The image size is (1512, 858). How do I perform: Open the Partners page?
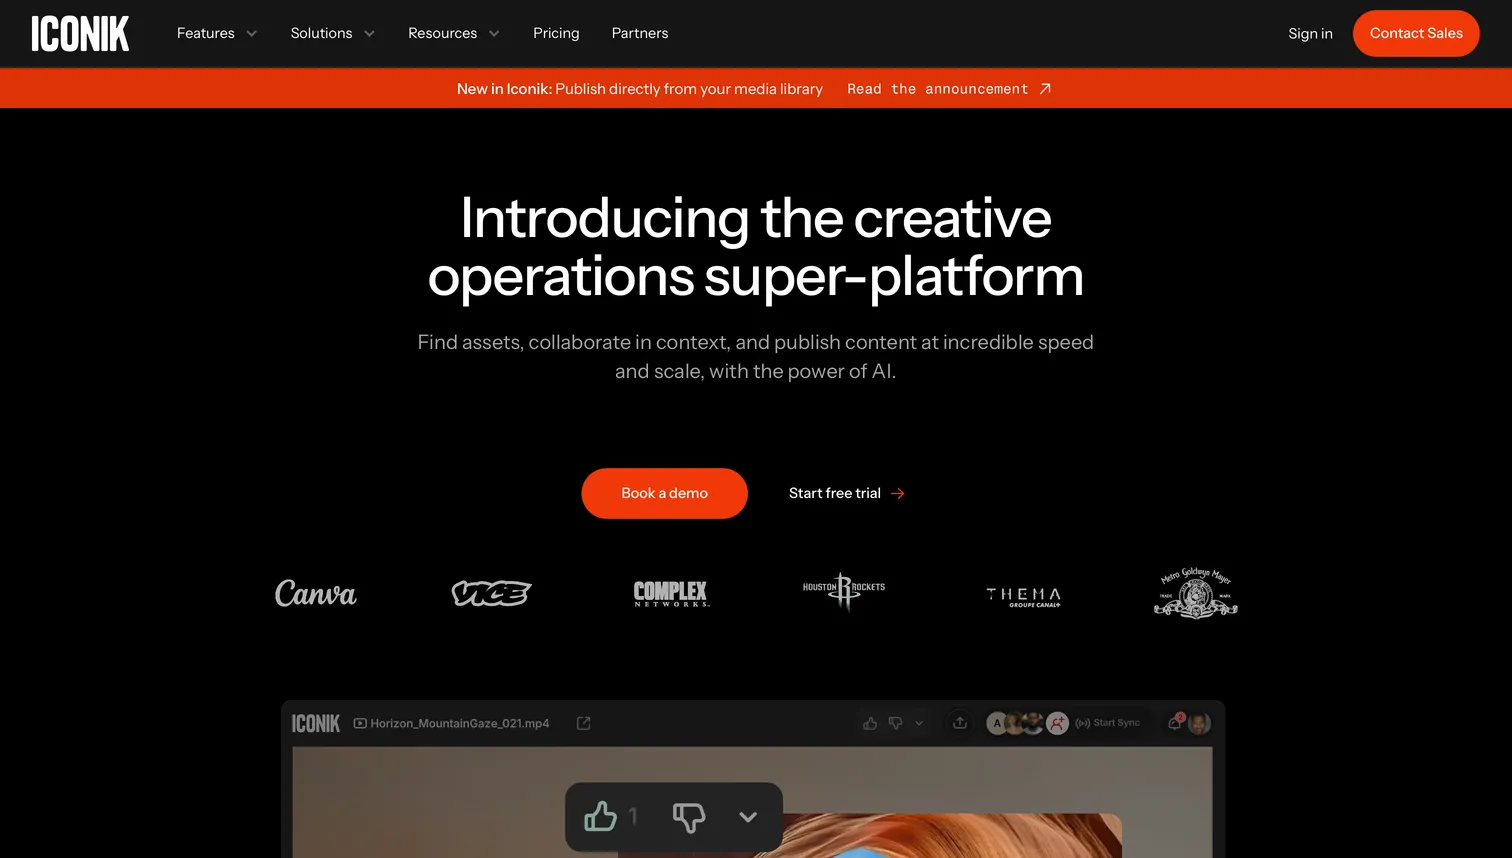pos(640,33)
